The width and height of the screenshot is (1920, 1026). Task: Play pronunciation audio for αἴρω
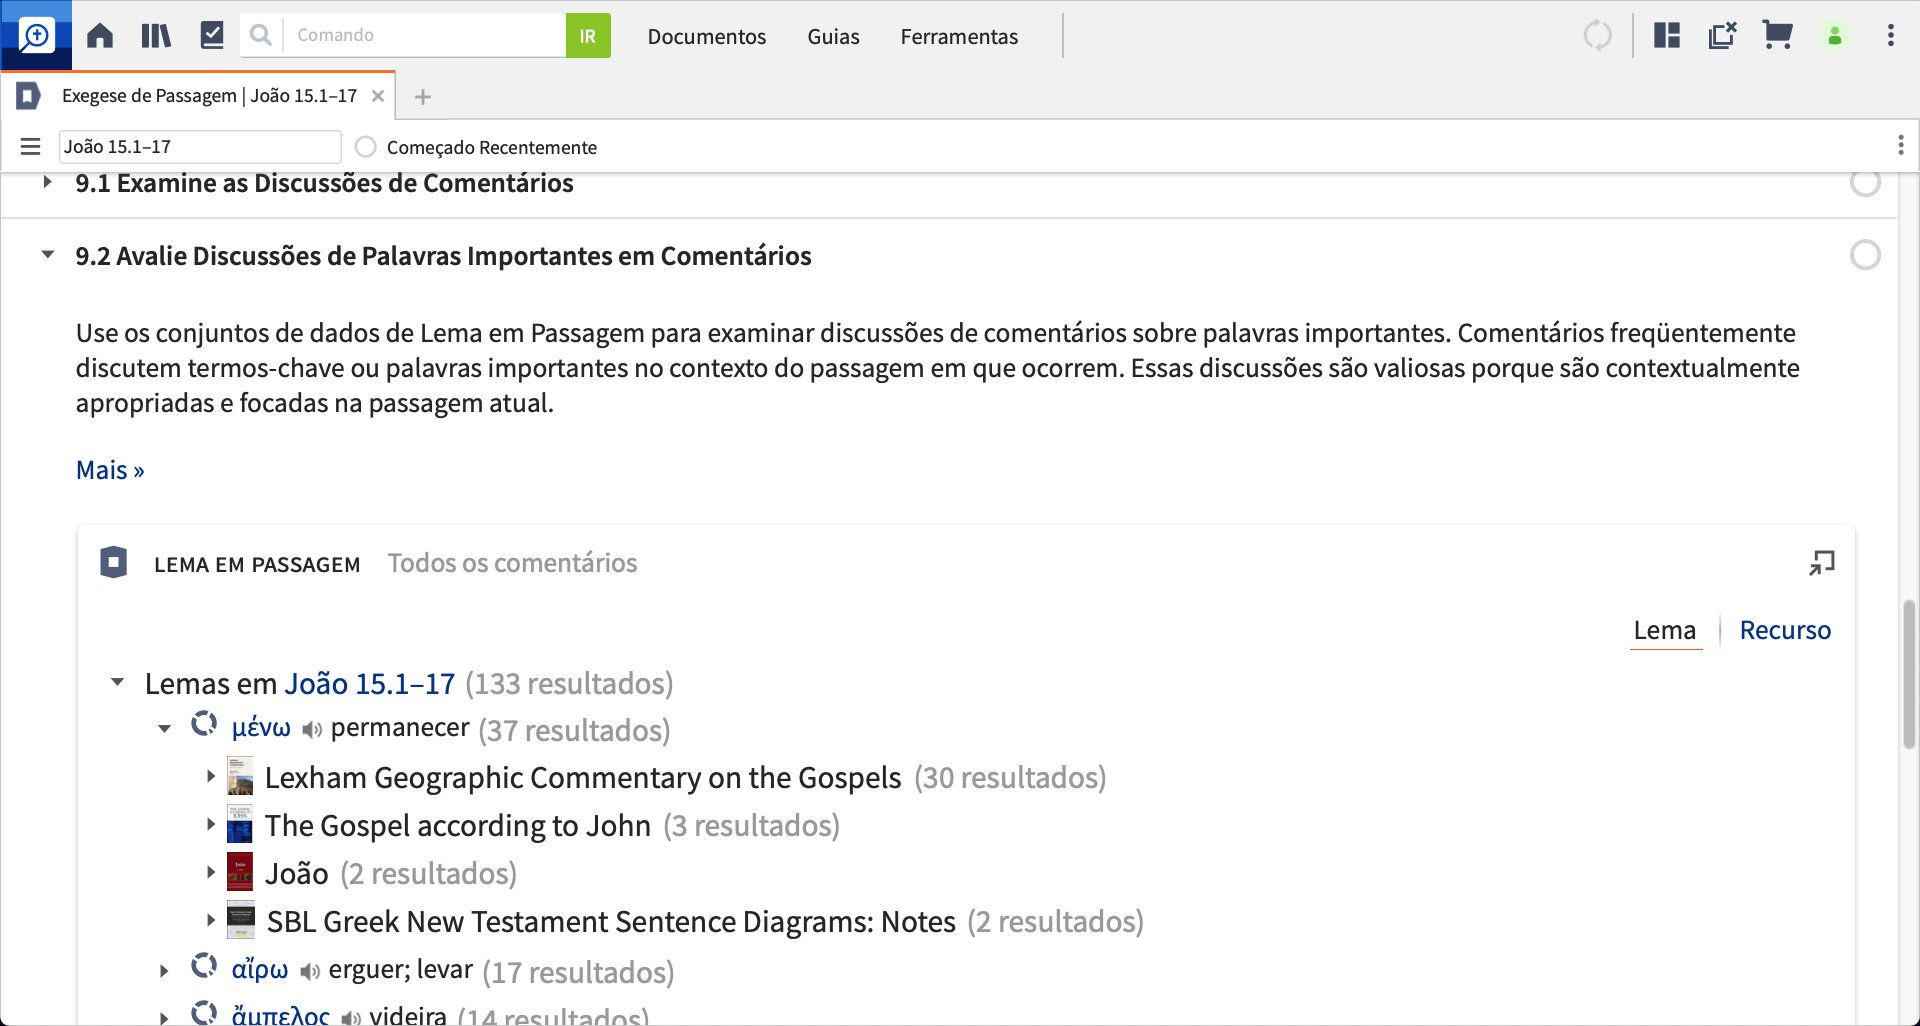309,972
